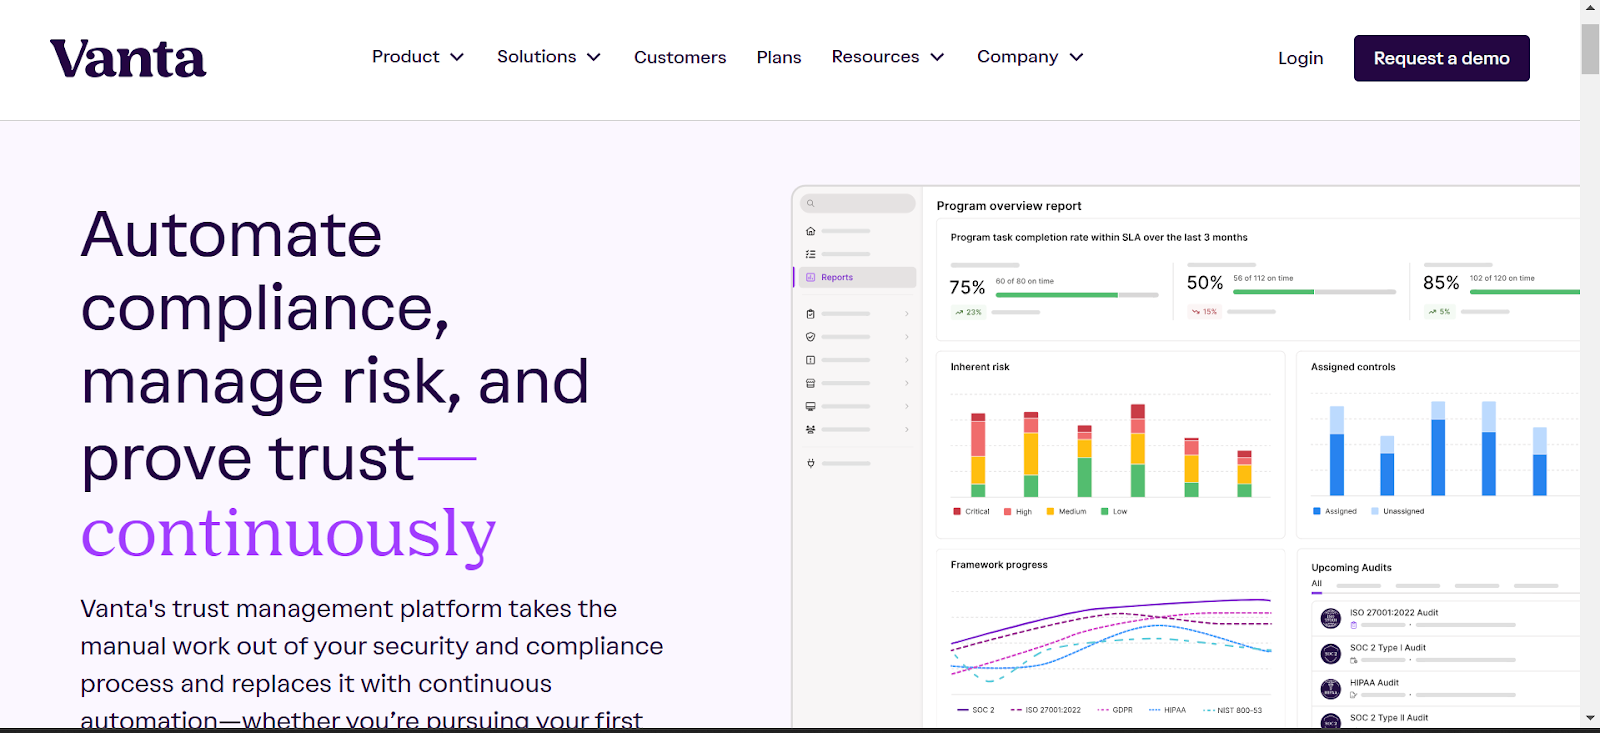Click the checklist icon in dashboard sidebar

click(x=810, y=254)
